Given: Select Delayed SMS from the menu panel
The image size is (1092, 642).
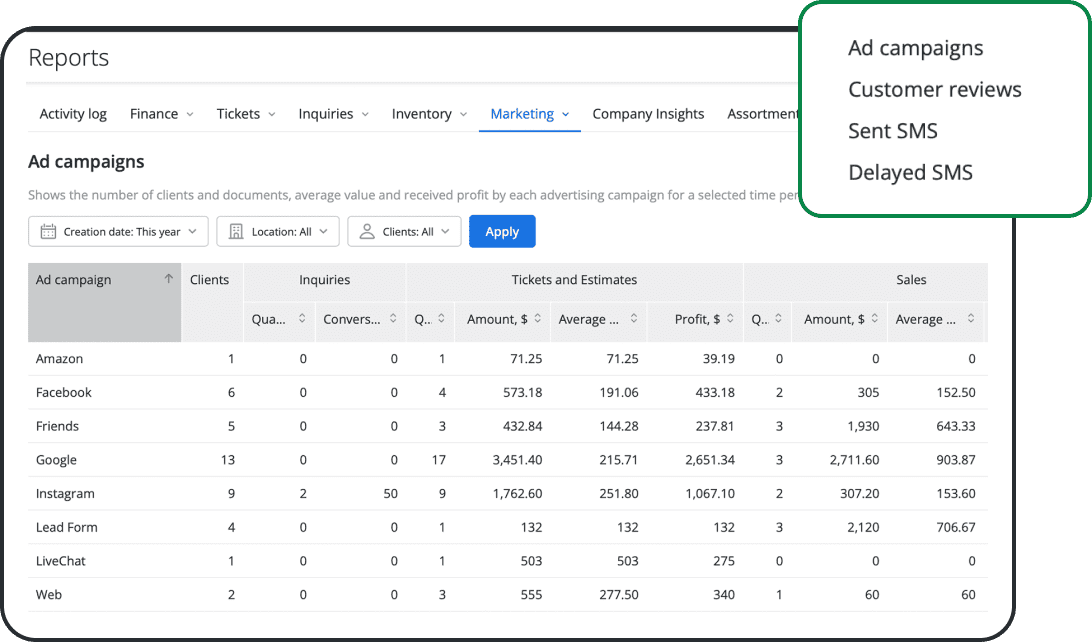Looking at the screenshot, I should pos(910,172).
